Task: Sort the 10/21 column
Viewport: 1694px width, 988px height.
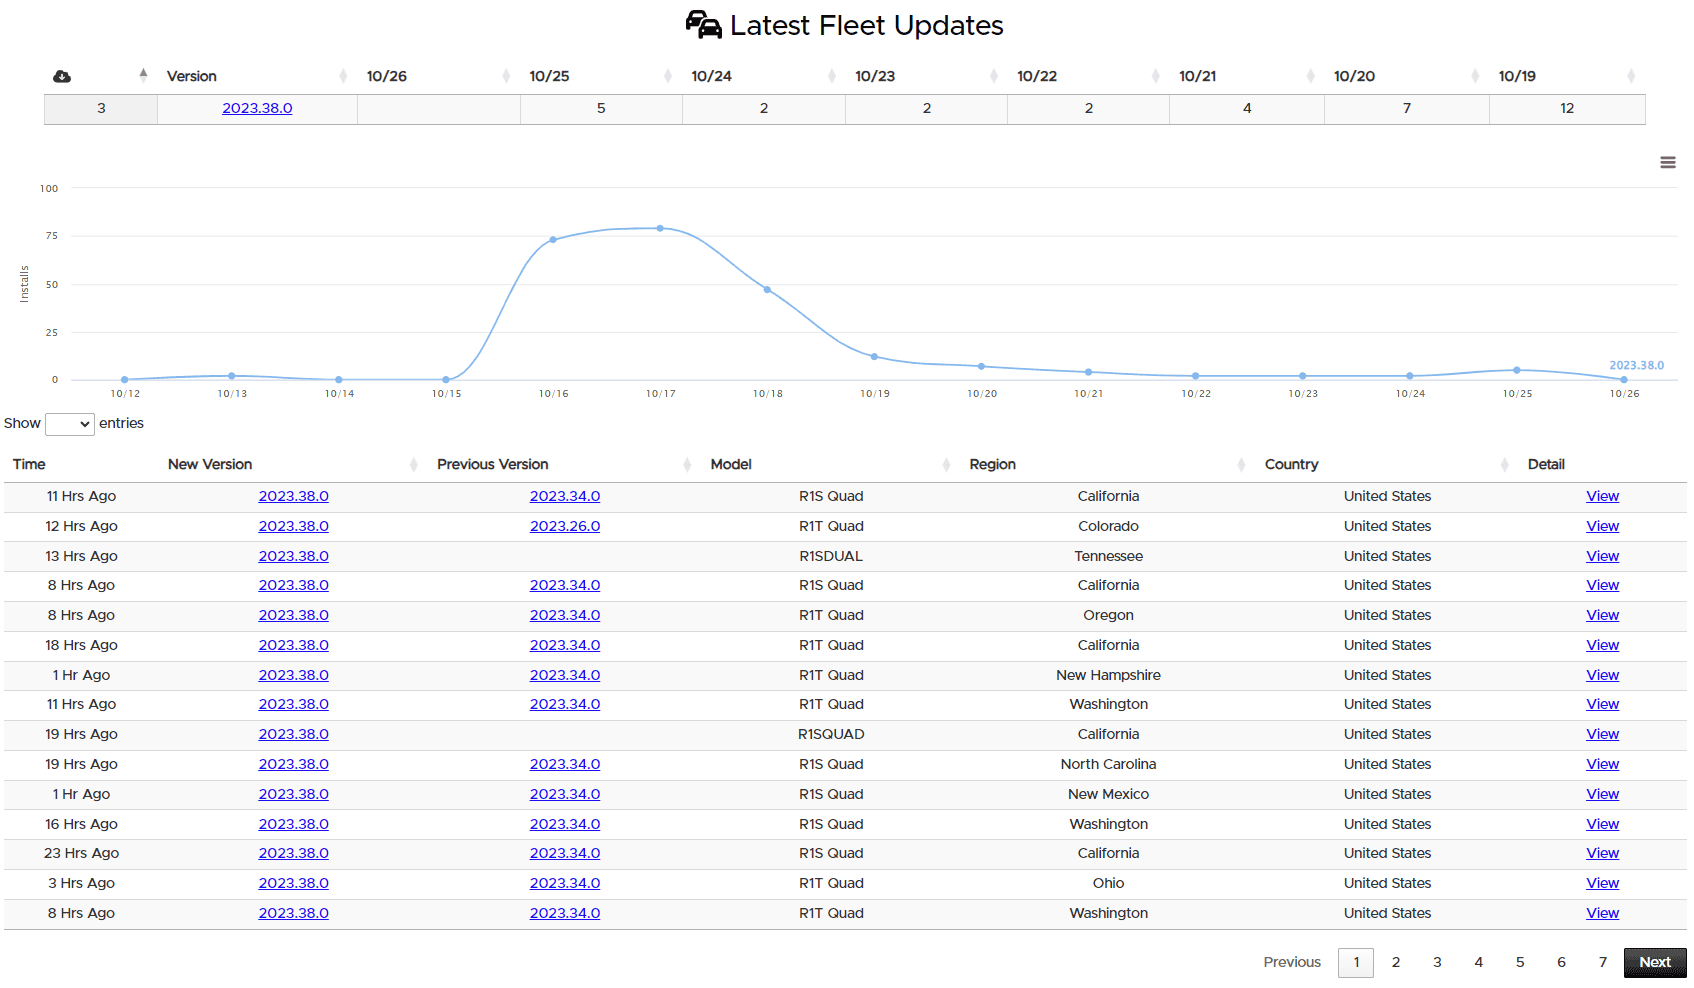Action: pyautogui.click(x=1198, y=76)
